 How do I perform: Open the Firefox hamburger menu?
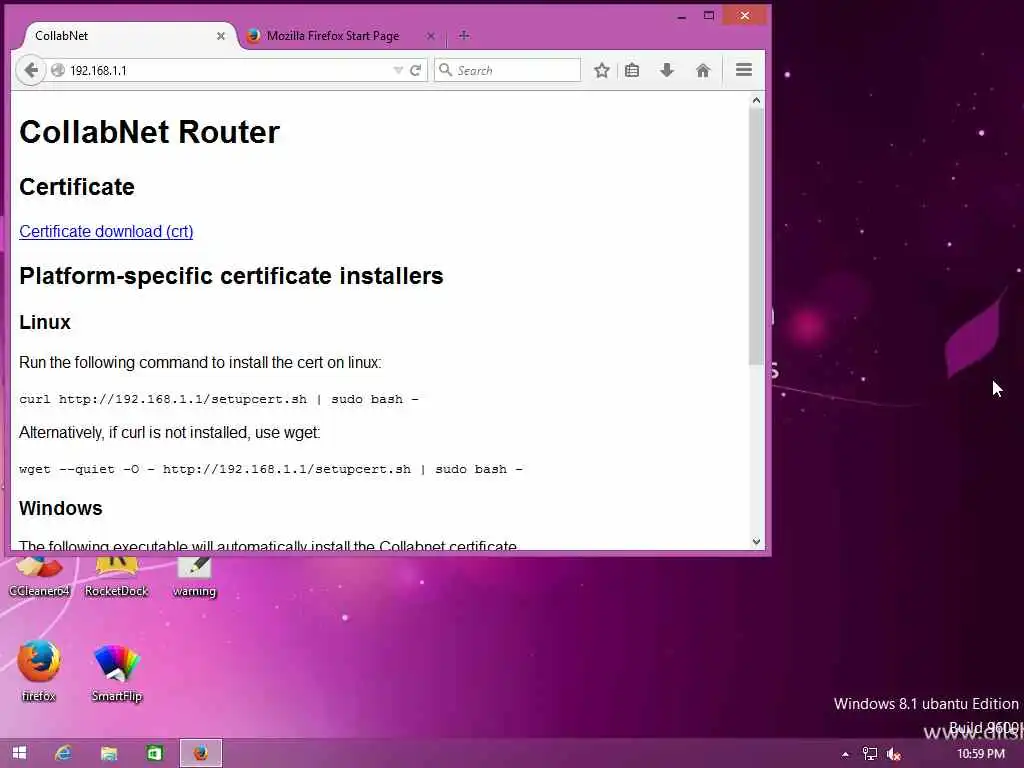coord(744,70)
